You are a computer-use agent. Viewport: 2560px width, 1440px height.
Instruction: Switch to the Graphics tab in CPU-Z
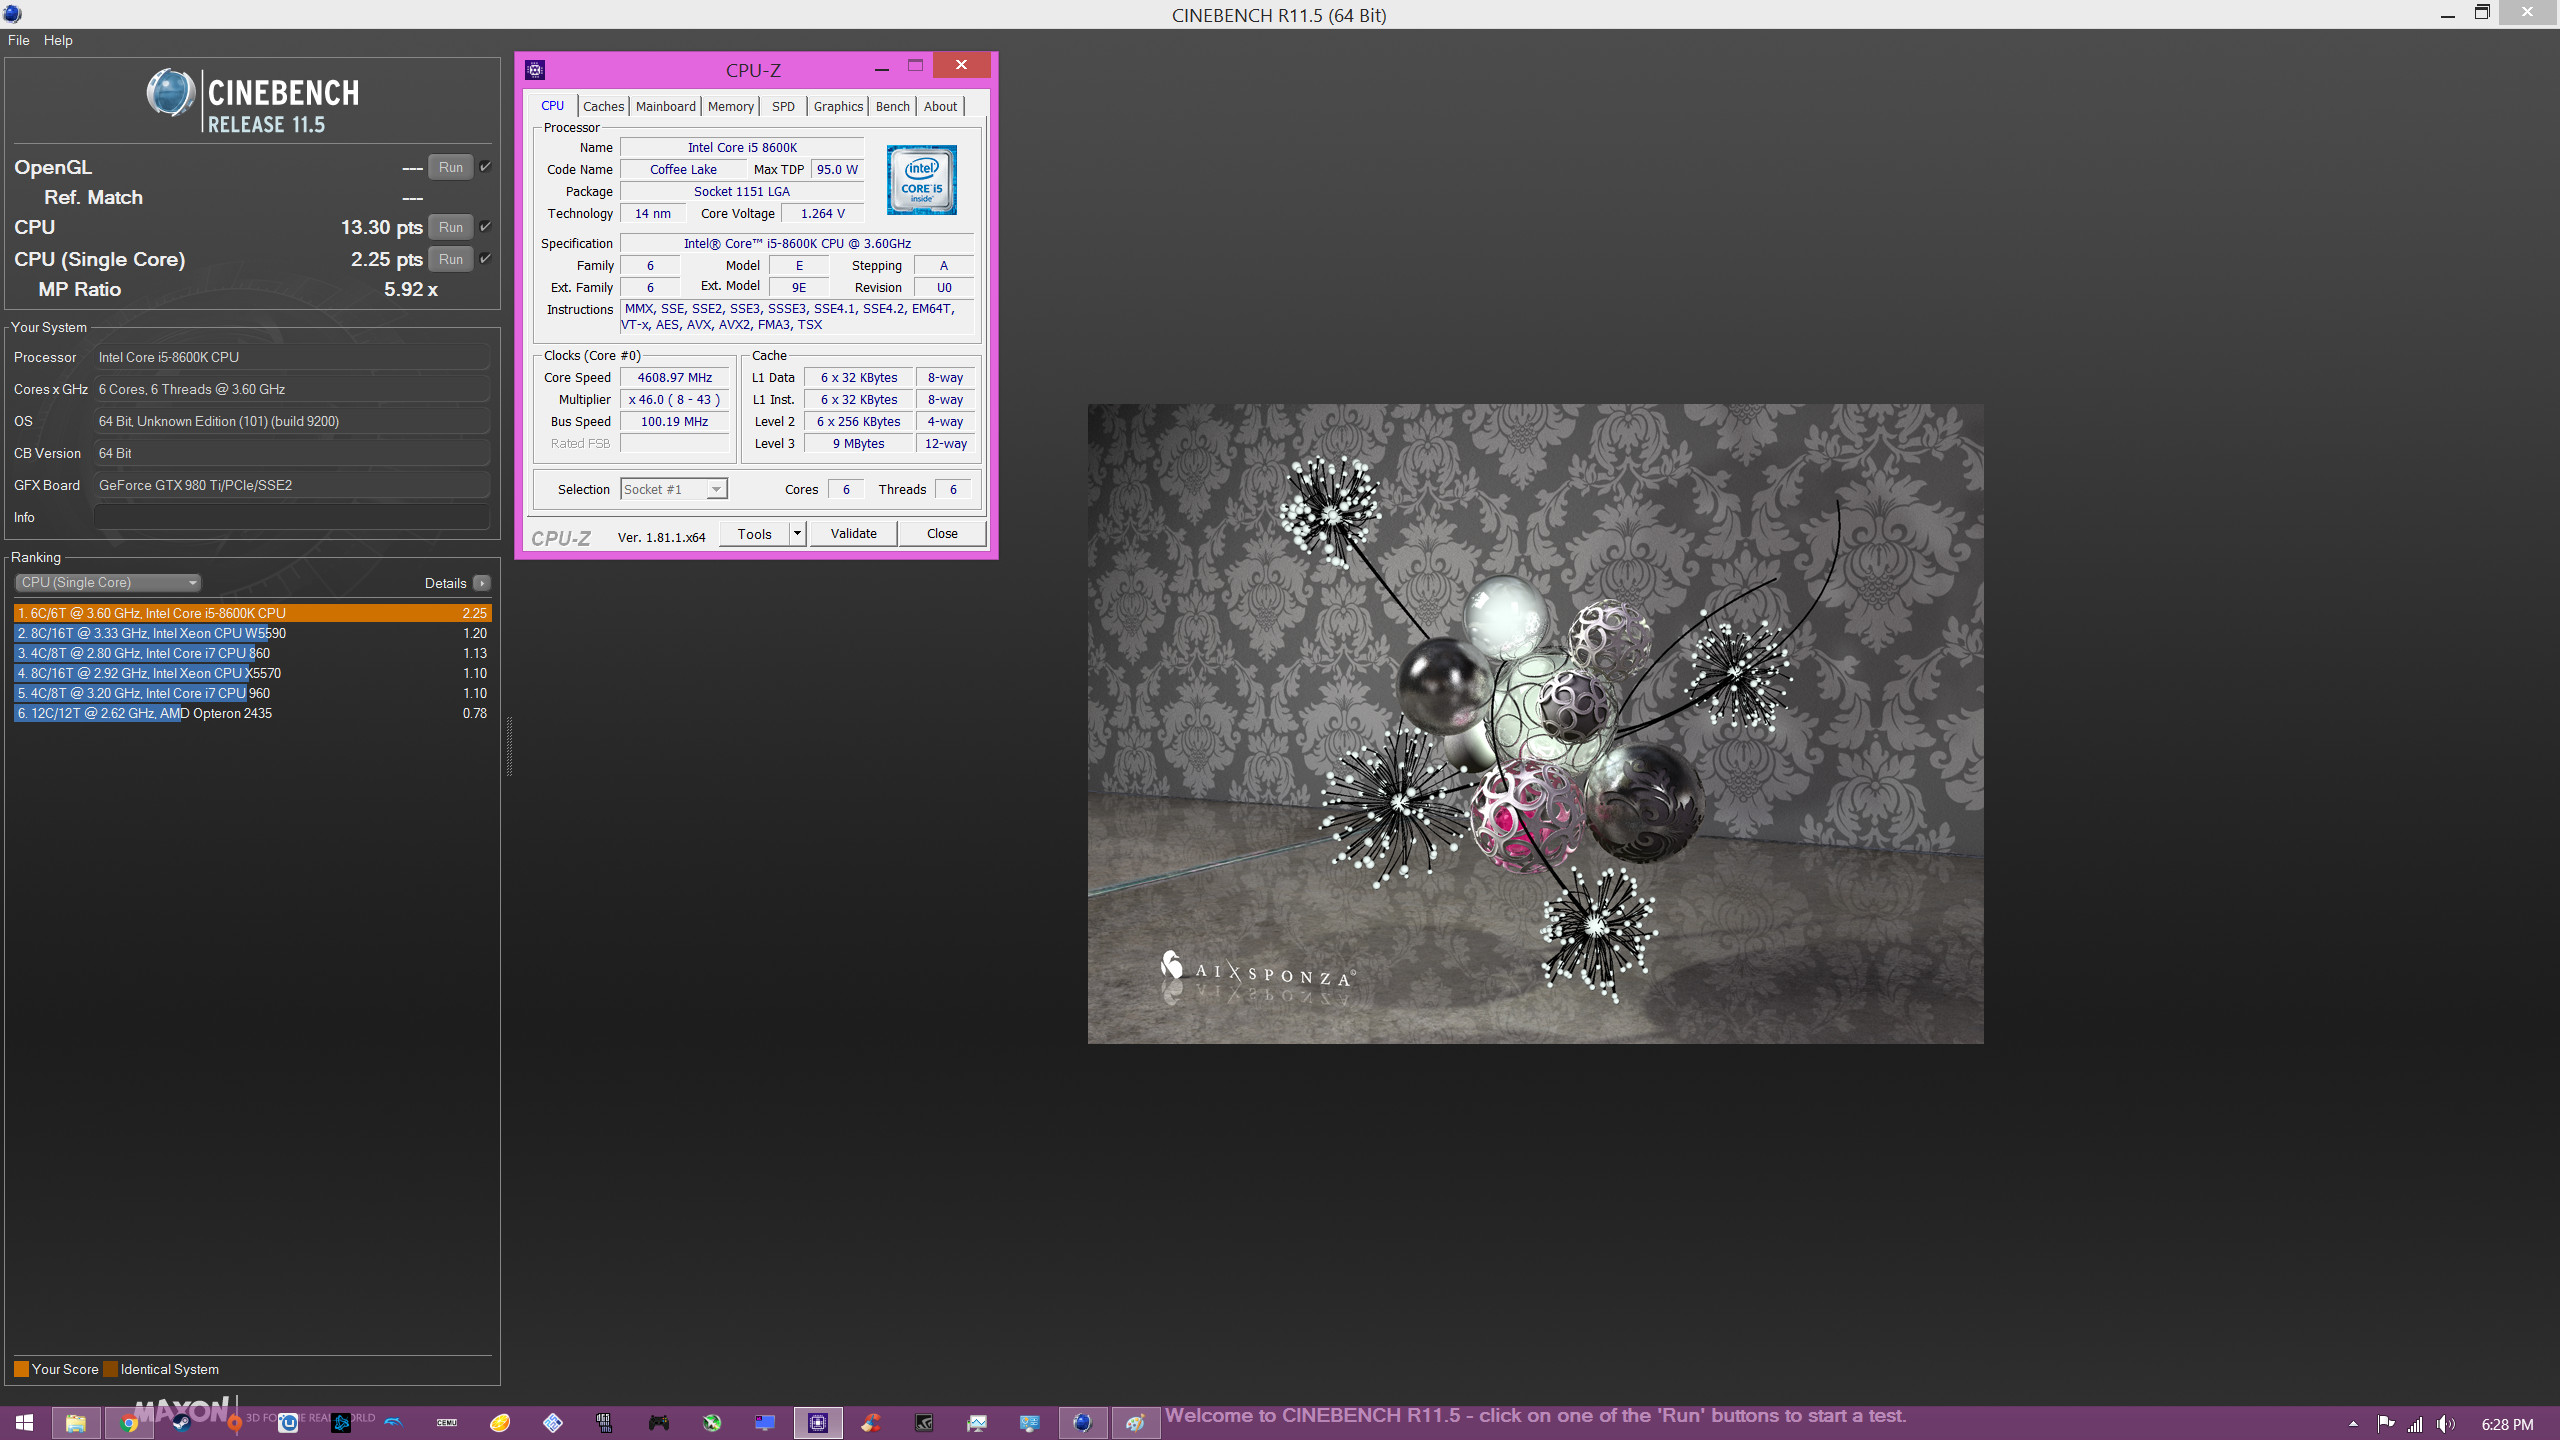838,106
